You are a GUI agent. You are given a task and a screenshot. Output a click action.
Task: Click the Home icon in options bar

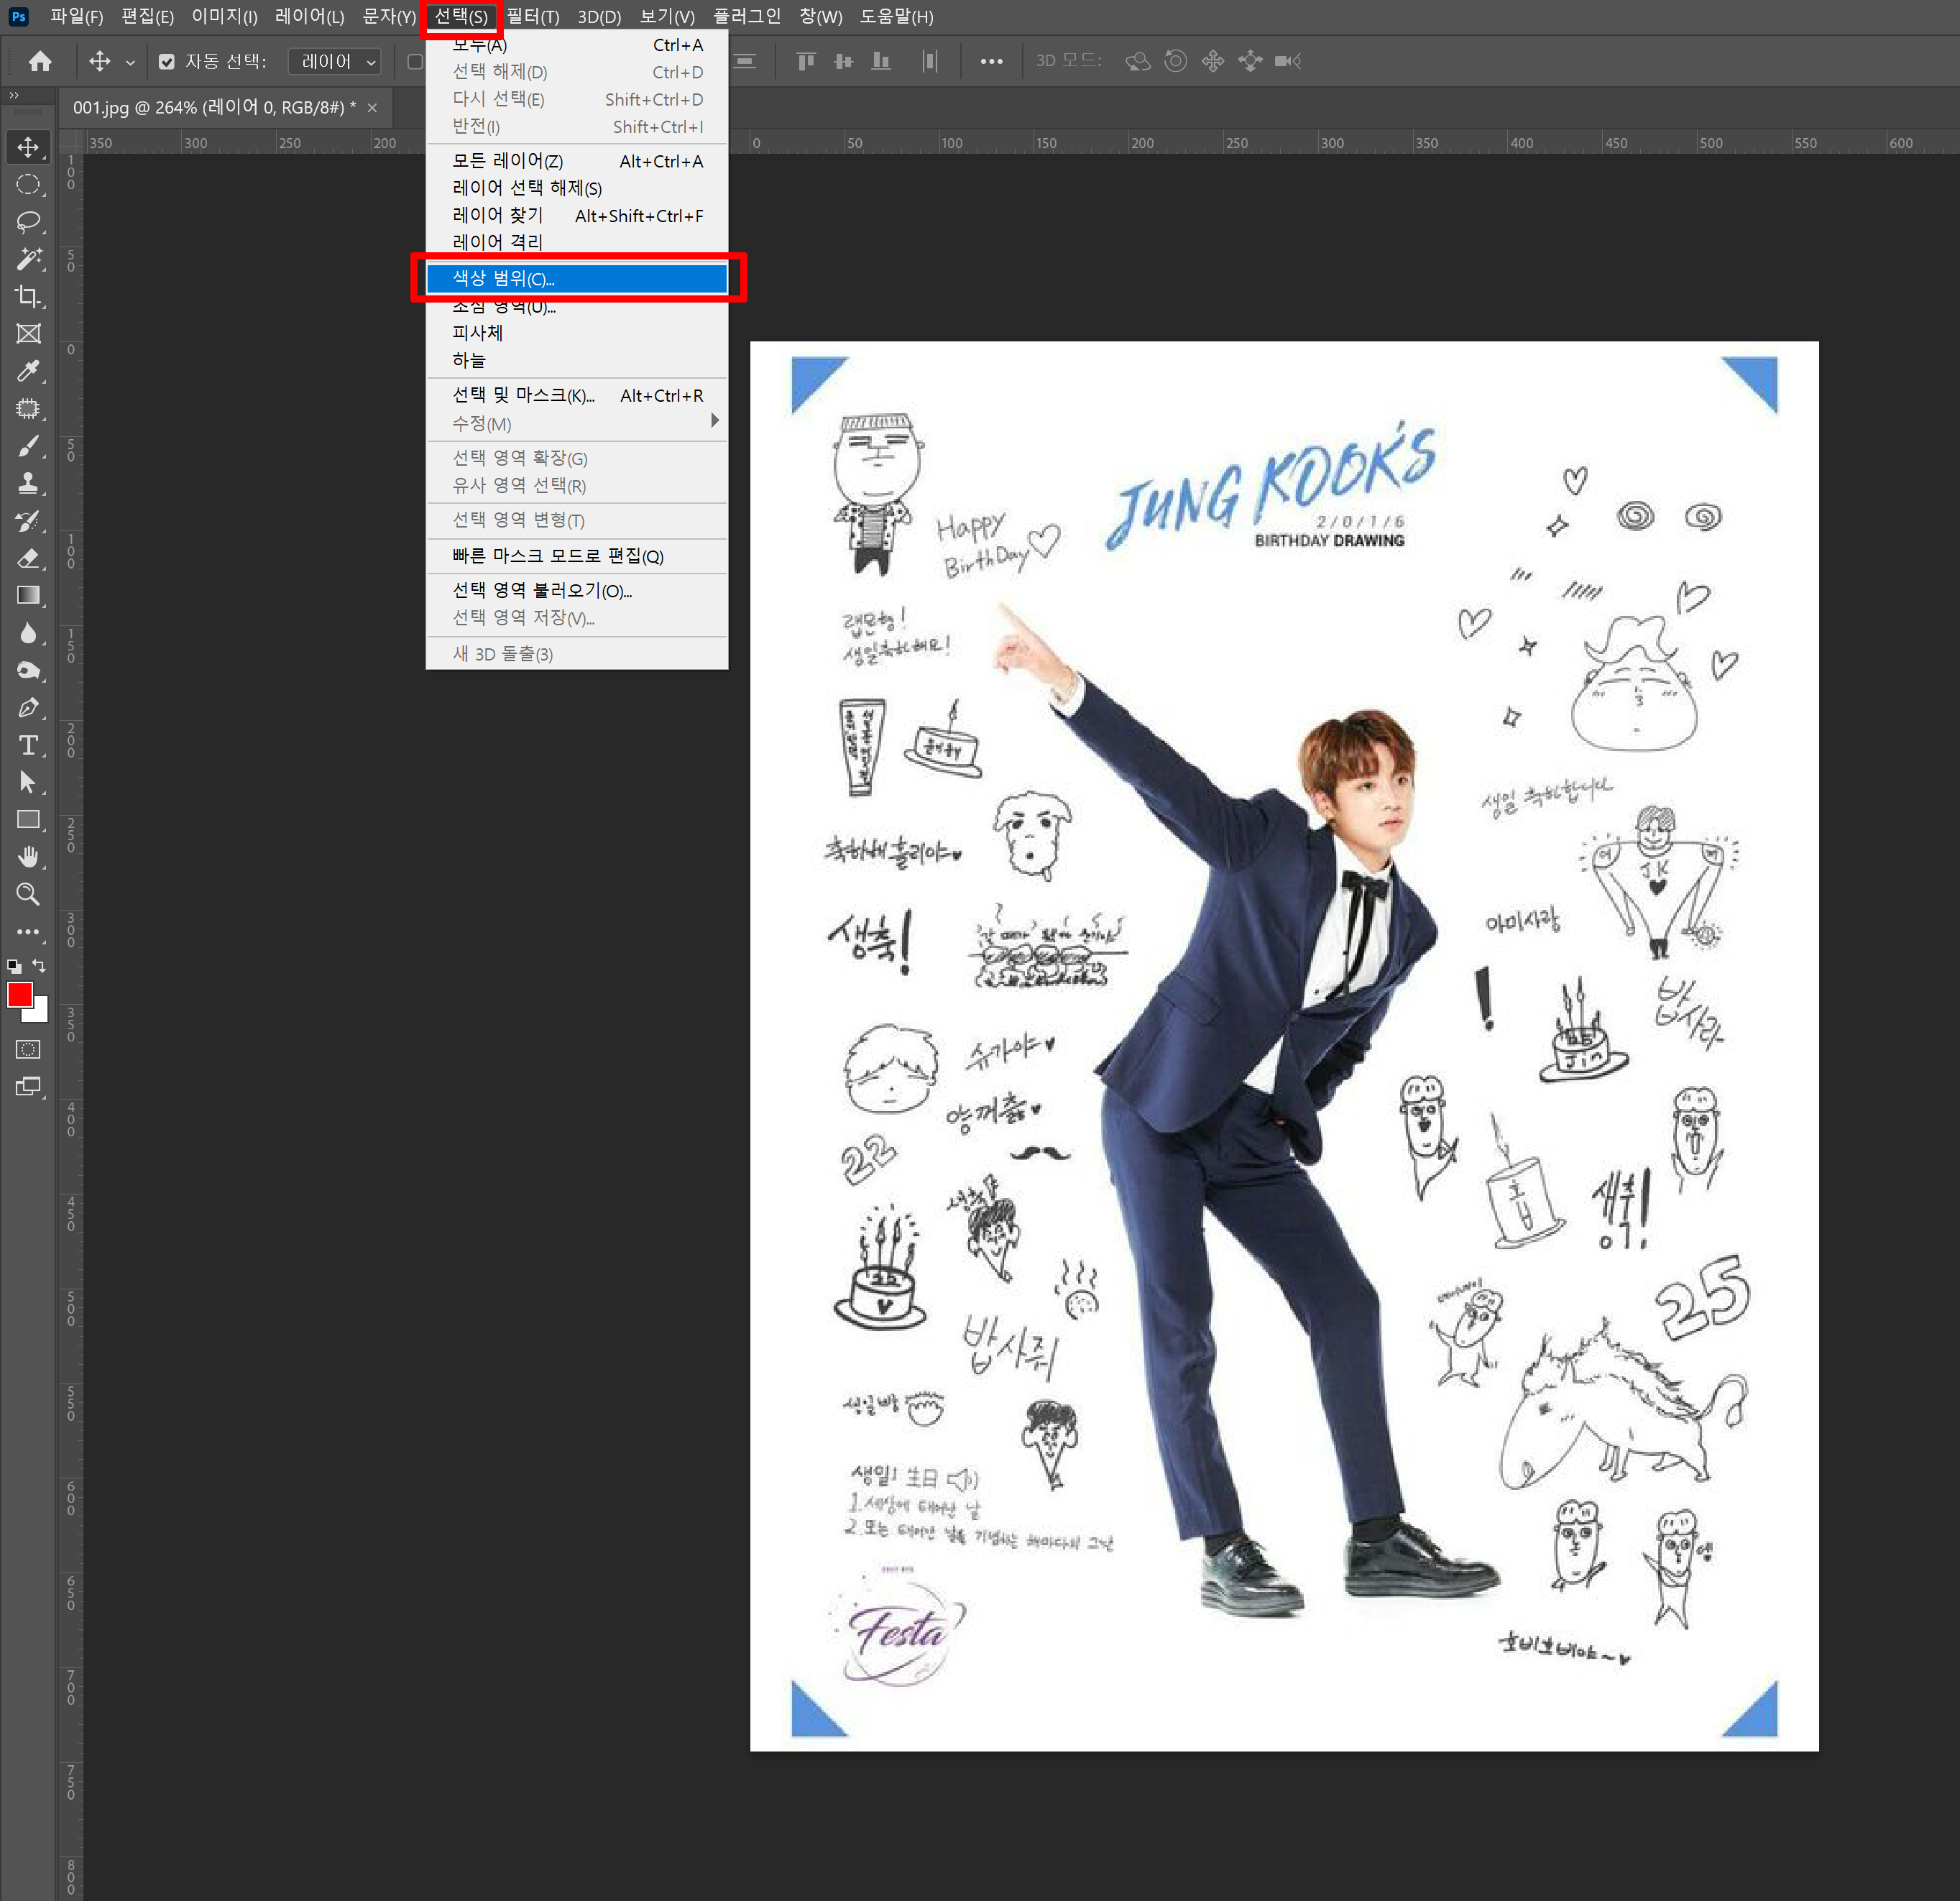tap(40, 61)
